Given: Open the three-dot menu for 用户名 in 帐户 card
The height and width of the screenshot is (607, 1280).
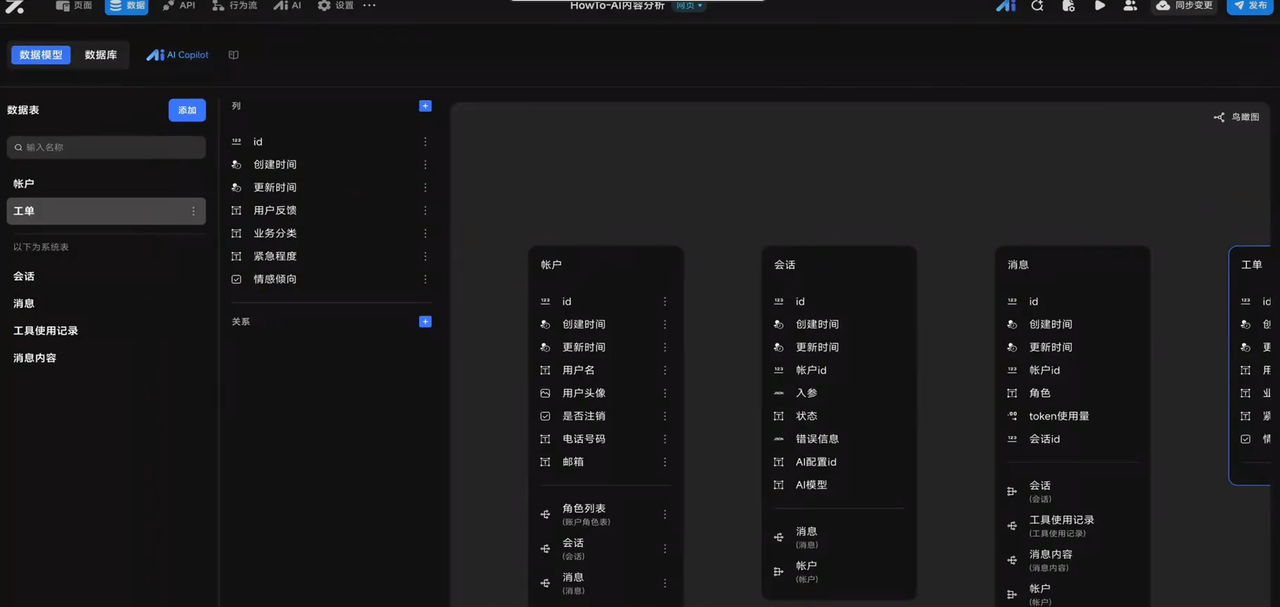Looking at the screenshot, I should pyautogui.click(x=665, y=370).
